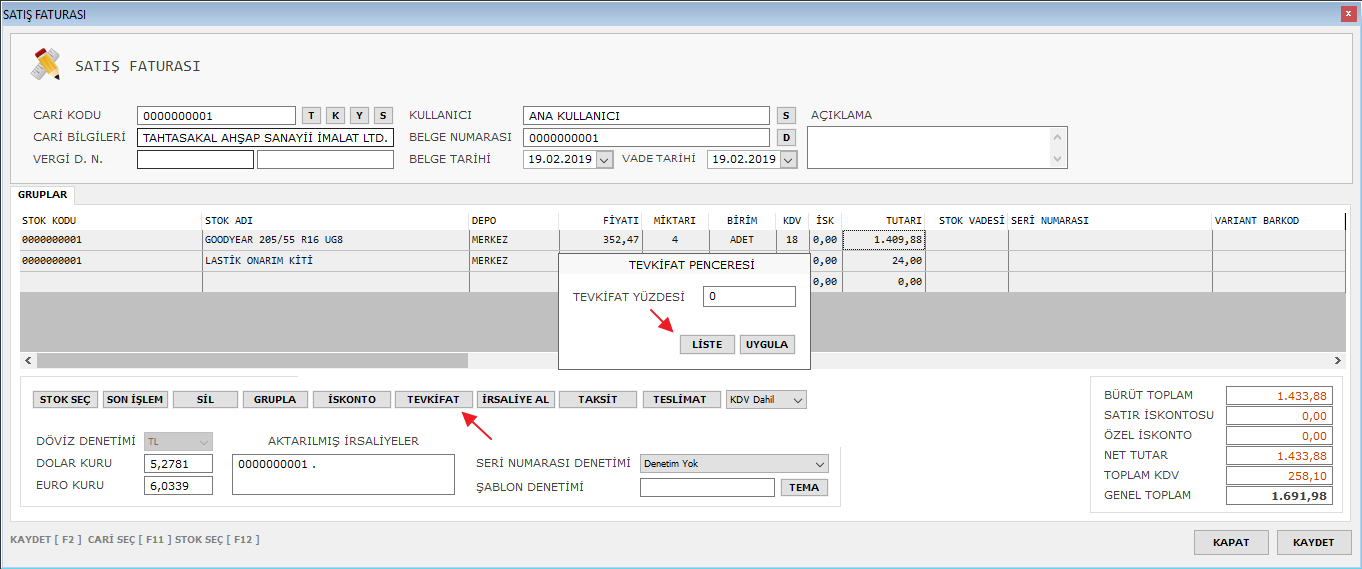Click the D button beside Belge Numarası
1362x569 pixels.
pyautogui.click(x=786, y=137)
